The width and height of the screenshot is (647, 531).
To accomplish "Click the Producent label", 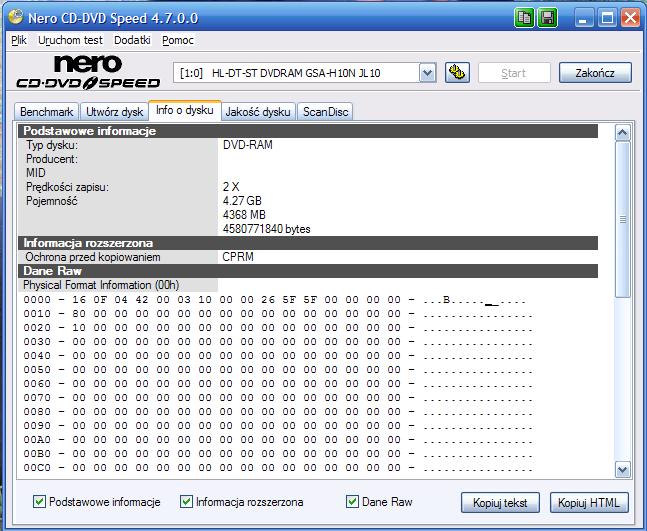I will [52, 159].
